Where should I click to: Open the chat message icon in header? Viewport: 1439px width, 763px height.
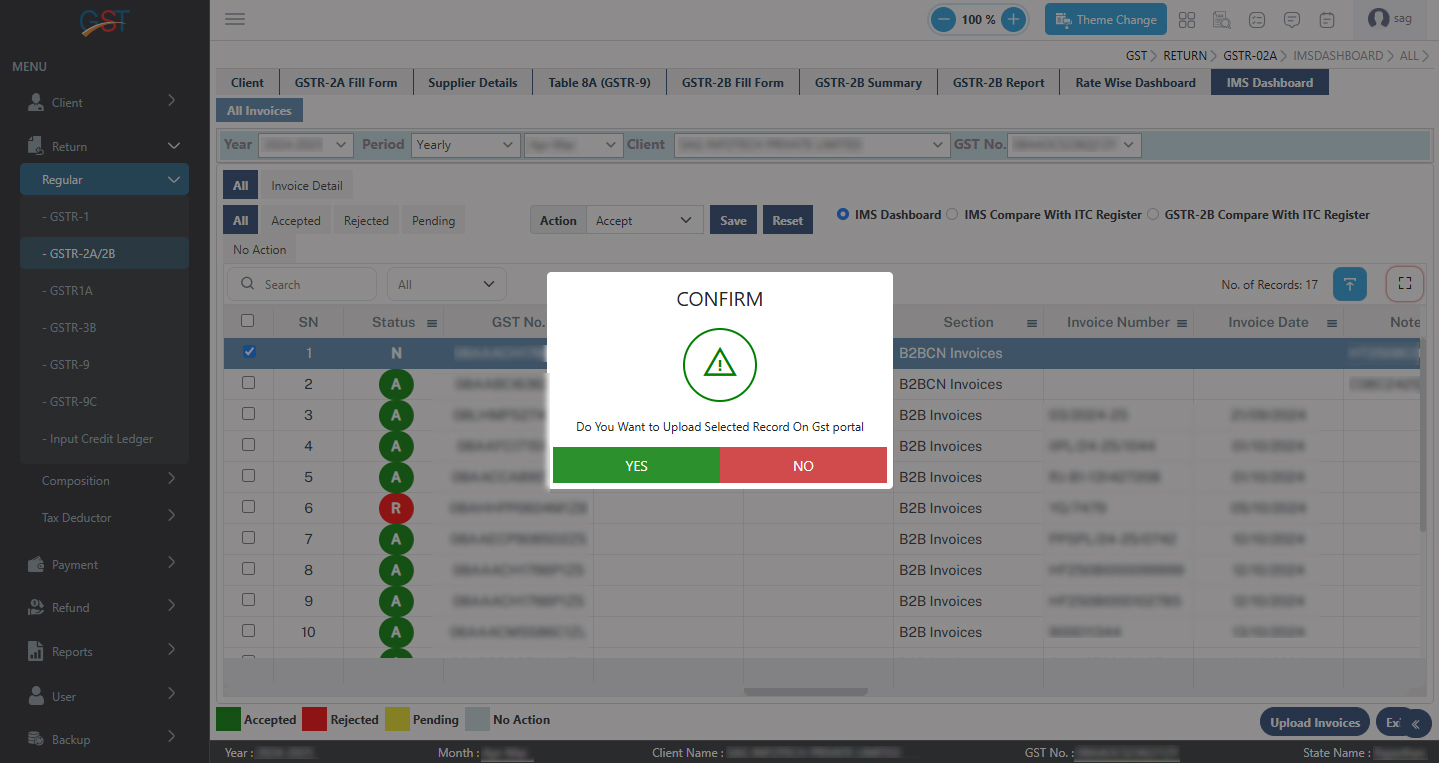tap(1292, 19)
